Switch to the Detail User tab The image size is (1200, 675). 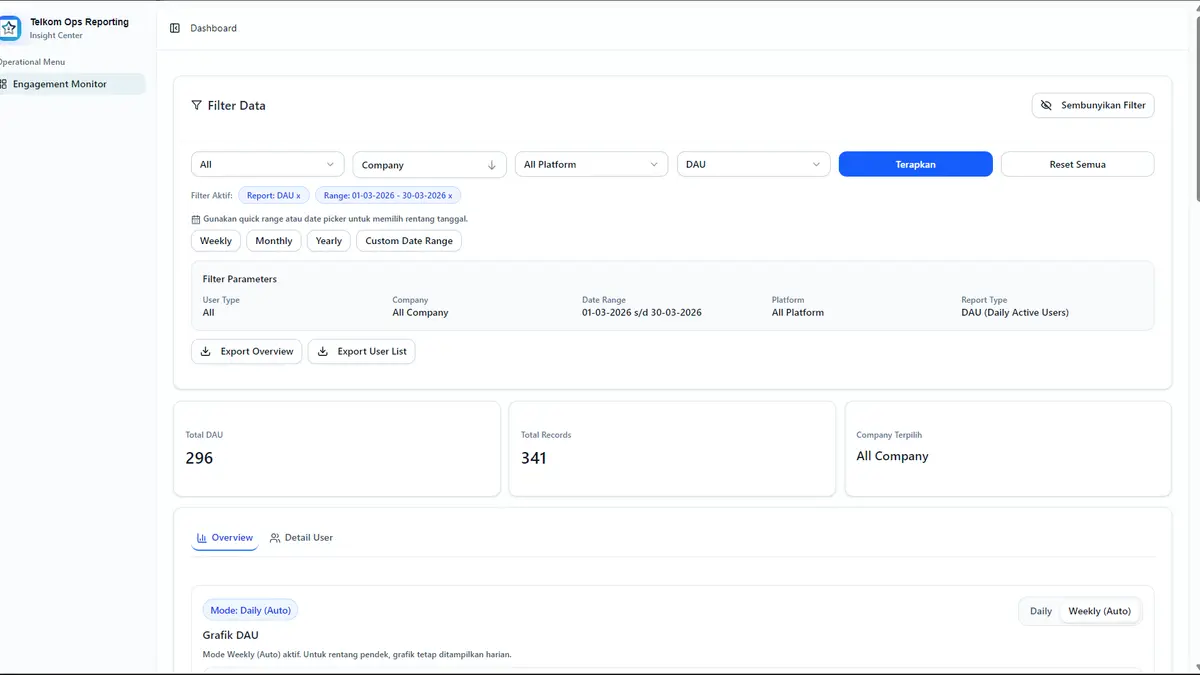point(301,538)
